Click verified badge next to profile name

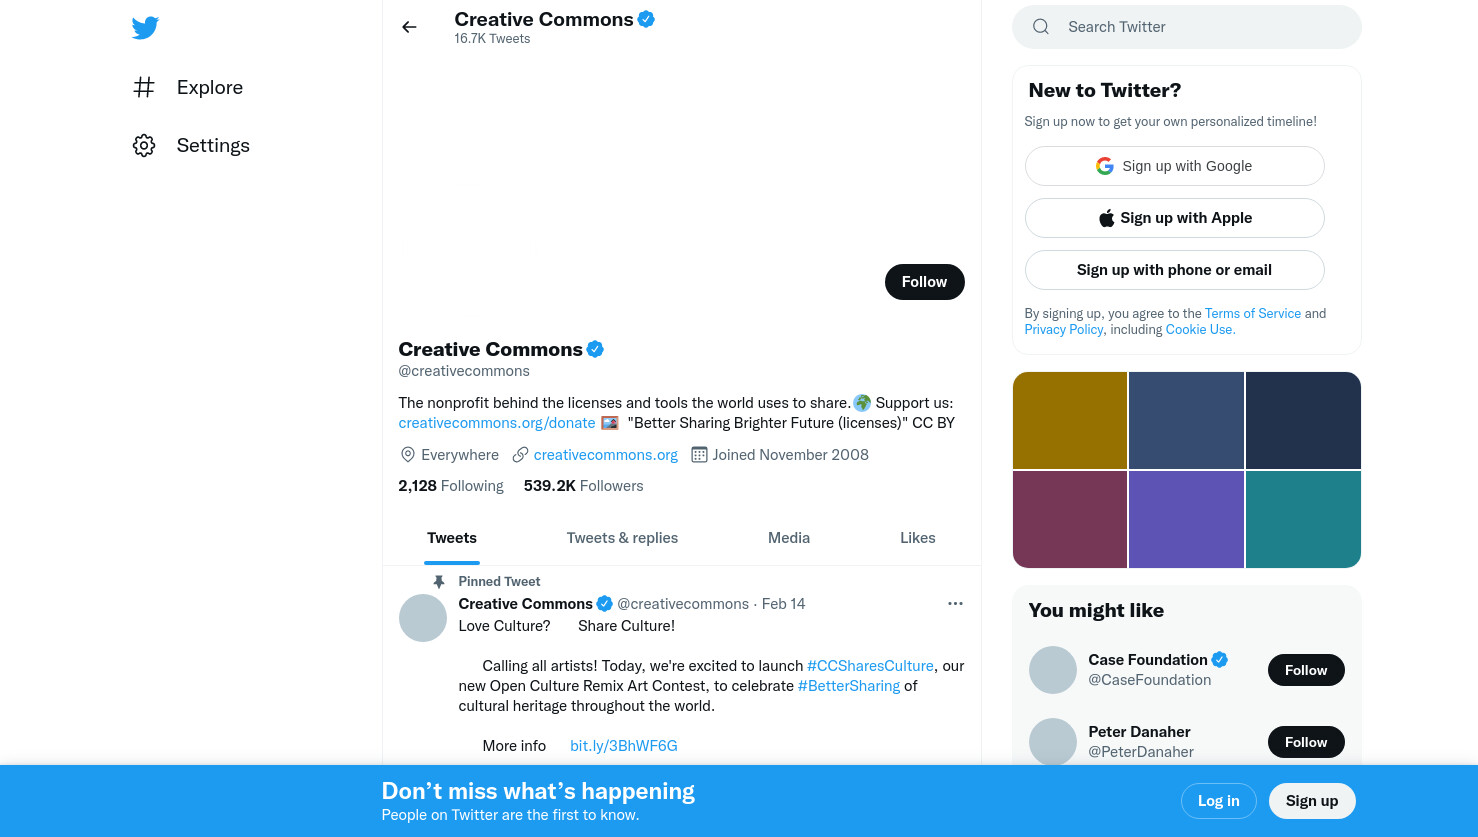pyautogui.click(x=595, y=349)
